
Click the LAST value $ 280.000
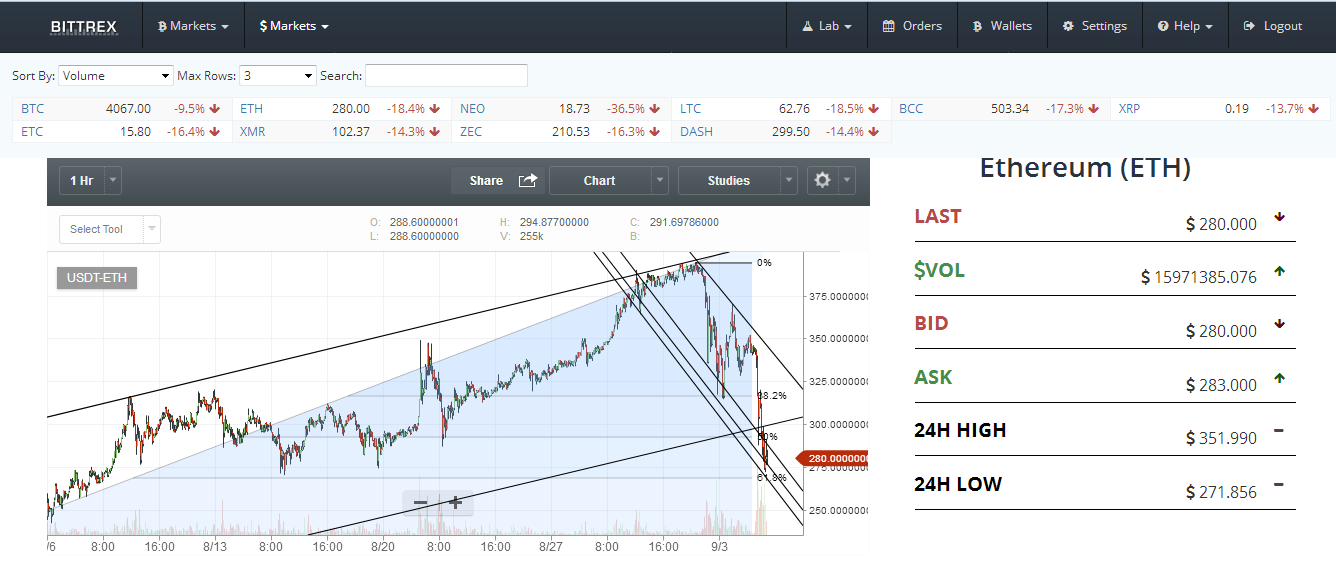[x=1221, y=224]
